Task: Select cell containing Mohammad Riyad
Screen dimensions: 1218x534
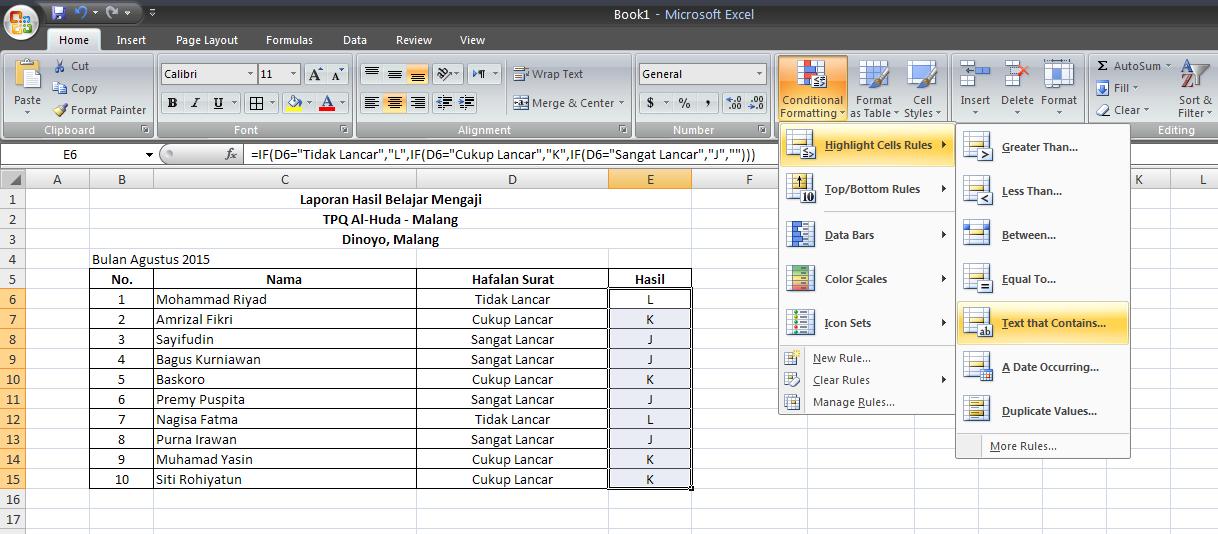Action: (x=285, y=299)
